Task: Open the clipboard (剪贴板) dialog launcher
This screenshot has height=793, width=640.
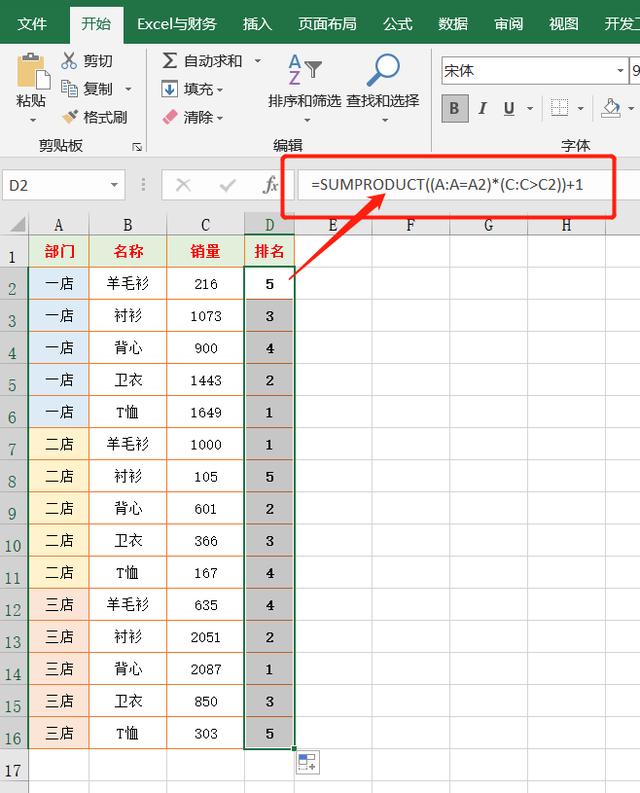Action: click(137, 147)
